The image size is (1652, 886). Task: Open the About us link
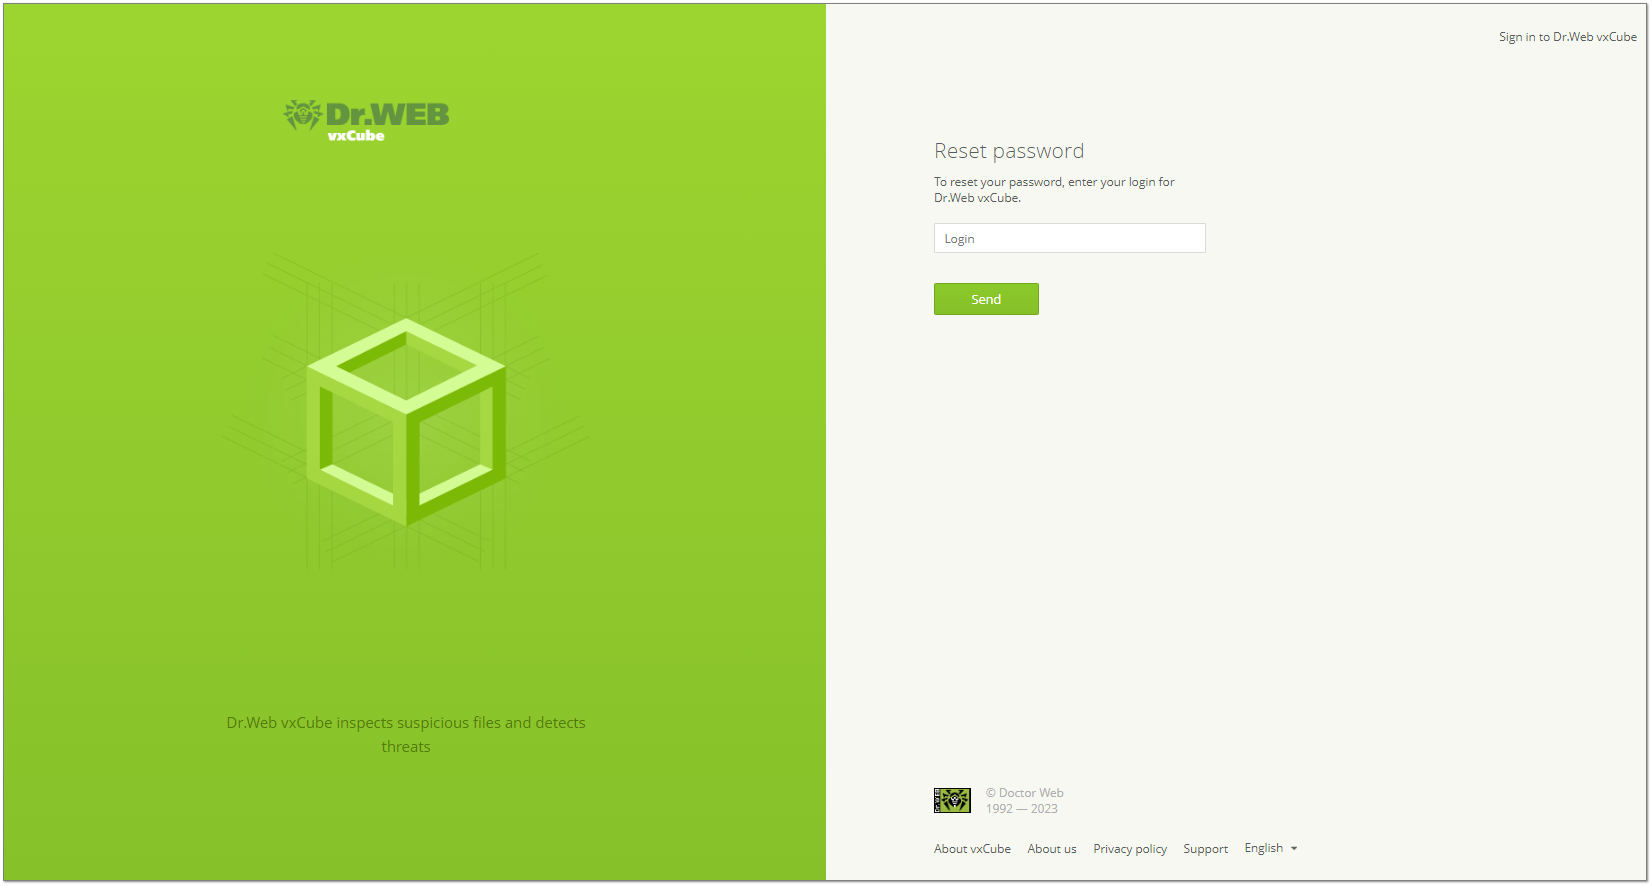point(1052,849)
